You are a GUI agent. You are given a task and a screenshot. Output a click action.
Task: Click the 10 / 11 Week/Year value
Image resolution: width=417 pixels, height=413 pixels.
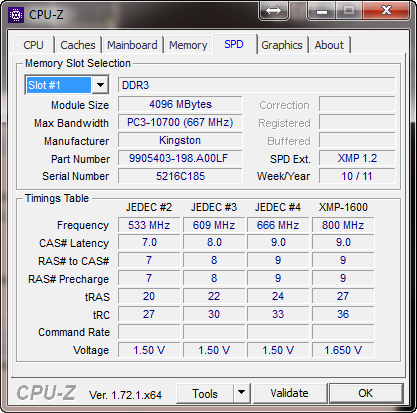357,176
